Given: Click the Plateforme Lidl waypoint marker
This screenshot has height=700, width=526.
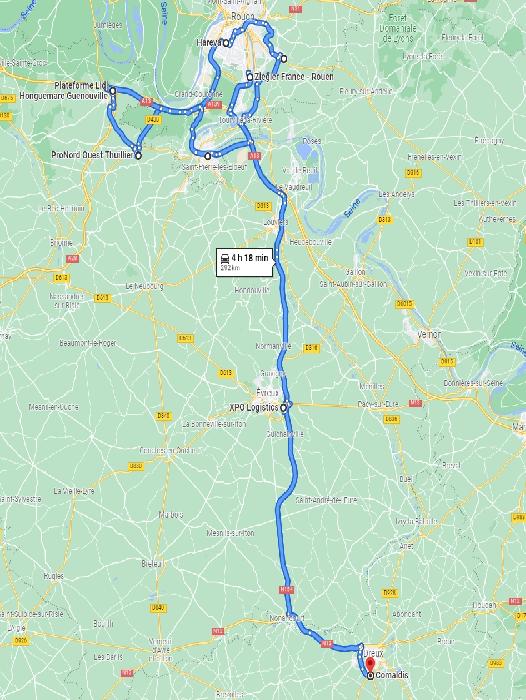Looking at the screenshot, I should tap(113, 91).
